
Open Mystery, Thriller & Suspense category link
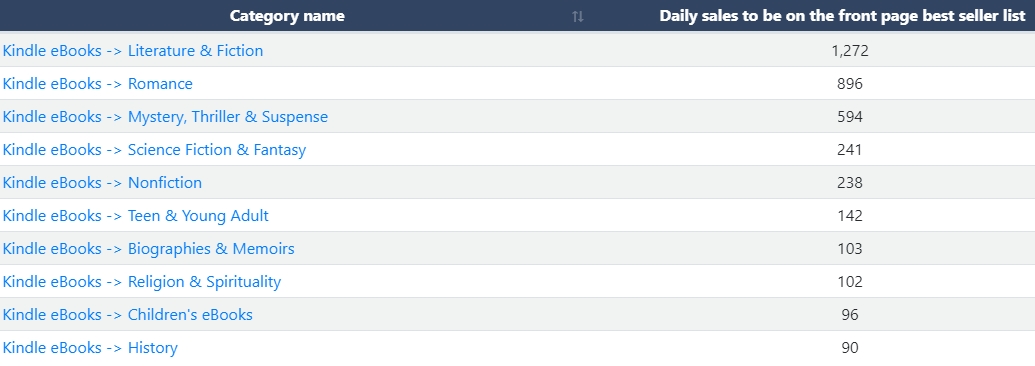pyautogui.click(x=165, y=116)
